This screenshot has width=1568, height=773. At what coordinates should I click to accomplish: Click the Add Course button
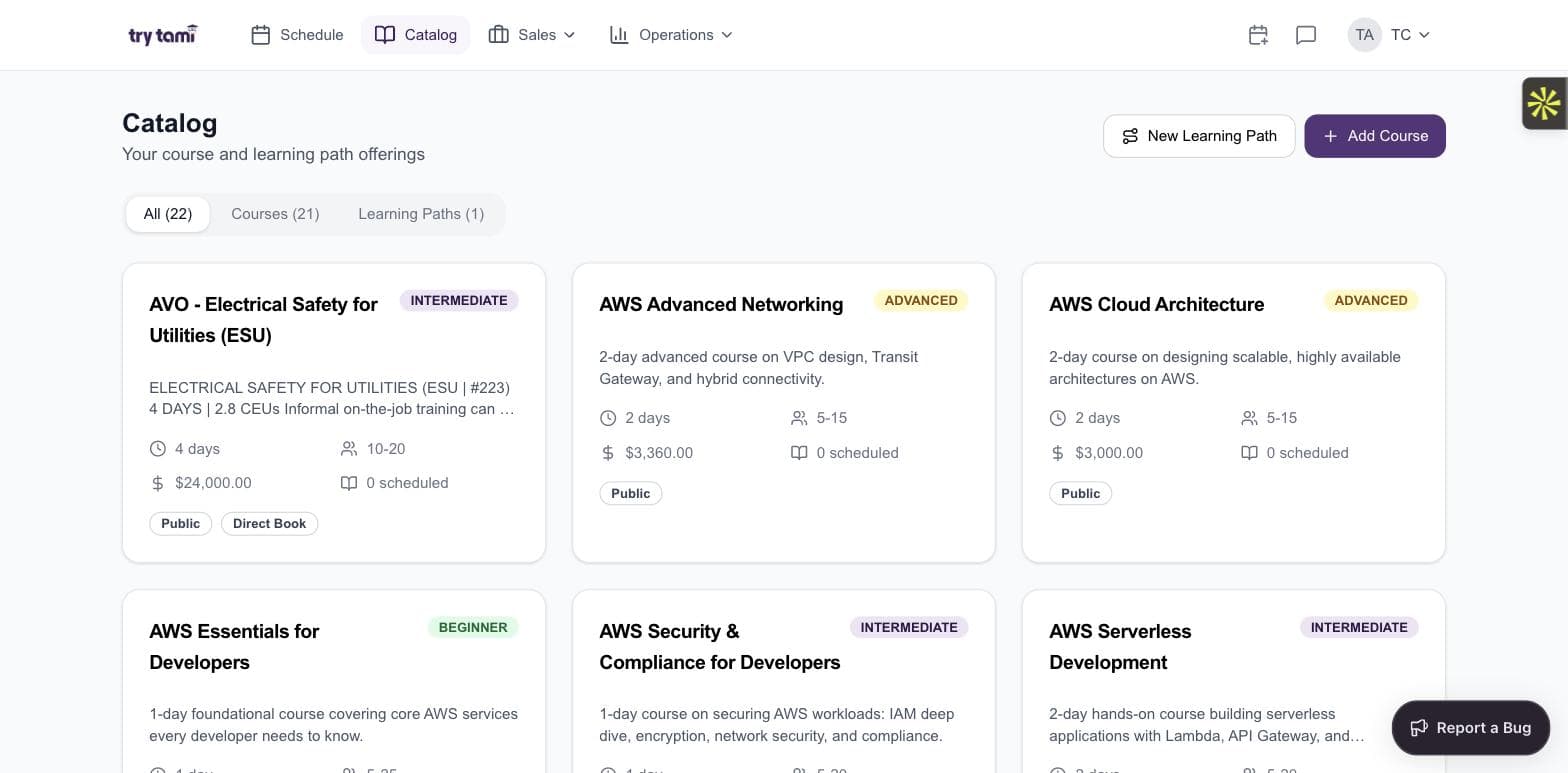click(1375, 136)
